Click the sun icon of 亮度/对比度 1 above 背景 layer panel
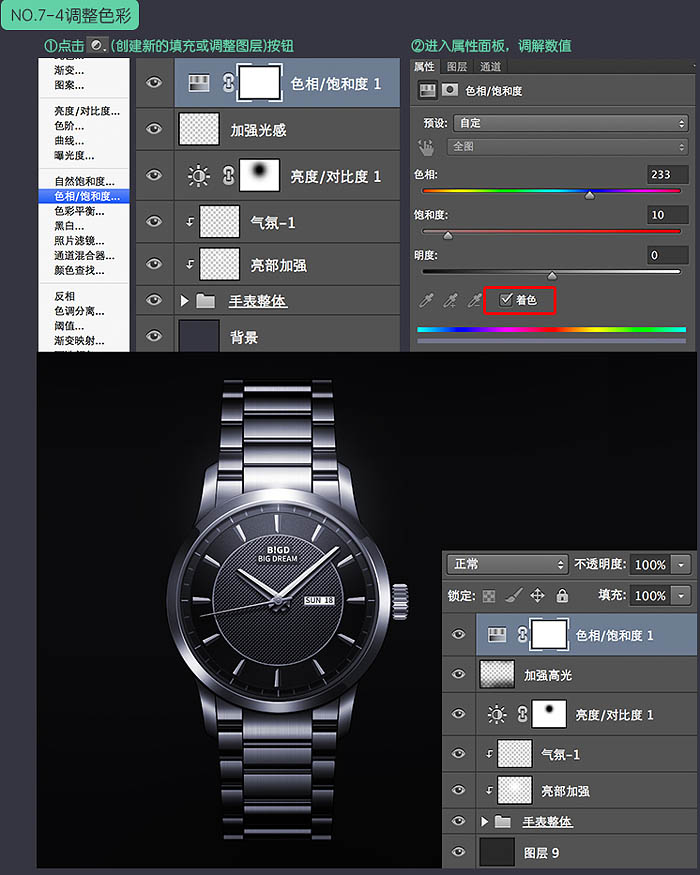The height and width of the screenshot is (875, 700). (199, 176)
